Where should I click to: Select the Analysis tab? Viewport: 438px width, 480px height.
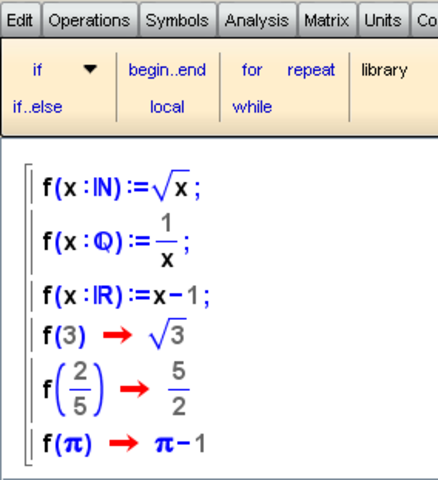point(257,20)
